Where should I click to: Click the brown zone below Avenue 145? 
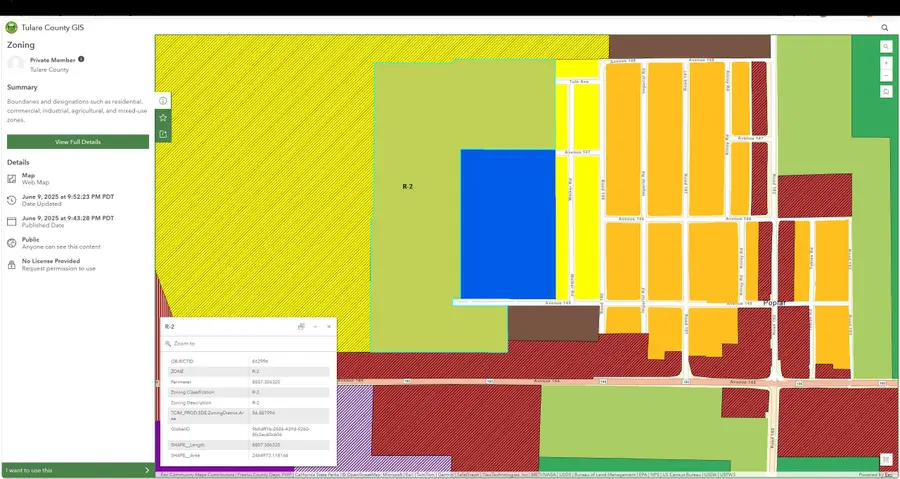pyautogui.click(x=552, y=322)
